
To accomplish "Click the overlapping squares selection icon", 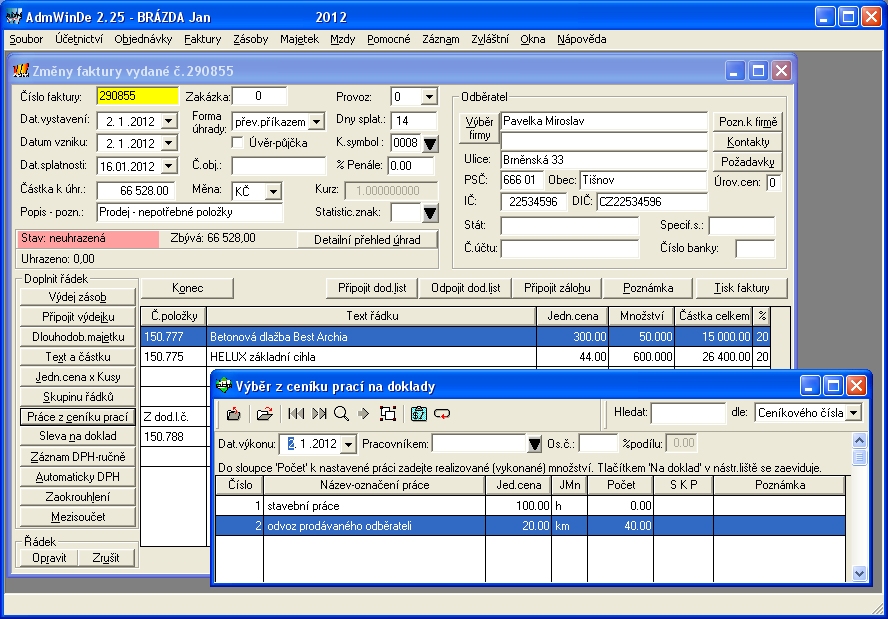I will tap(388, 414).
